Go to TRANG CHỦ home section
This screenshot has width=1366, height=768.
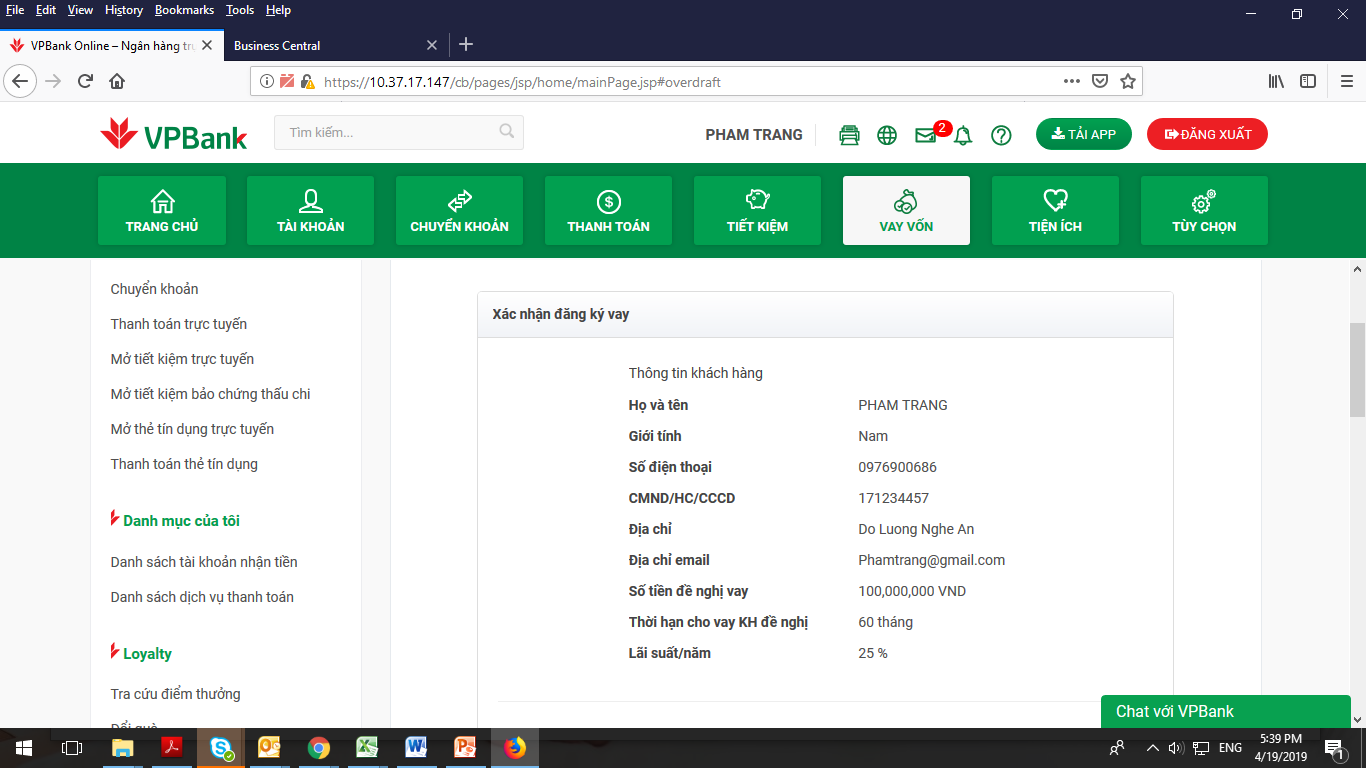point(162,210)
